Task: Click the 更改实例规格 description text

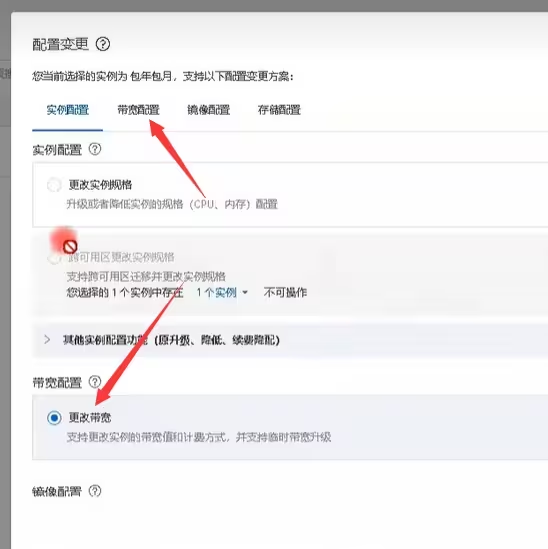Action: (x=172, y=204)
